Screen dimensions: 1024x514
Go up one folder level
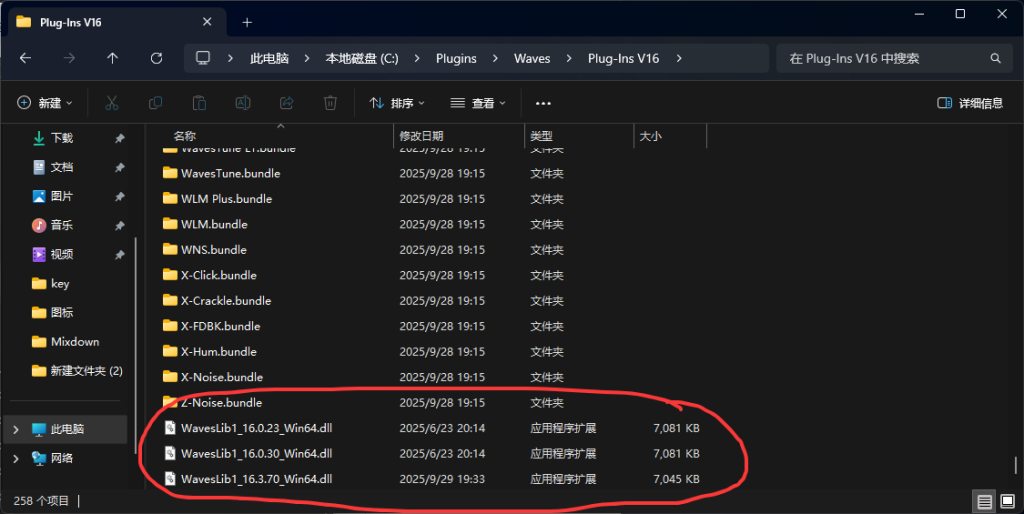[112, 58]
